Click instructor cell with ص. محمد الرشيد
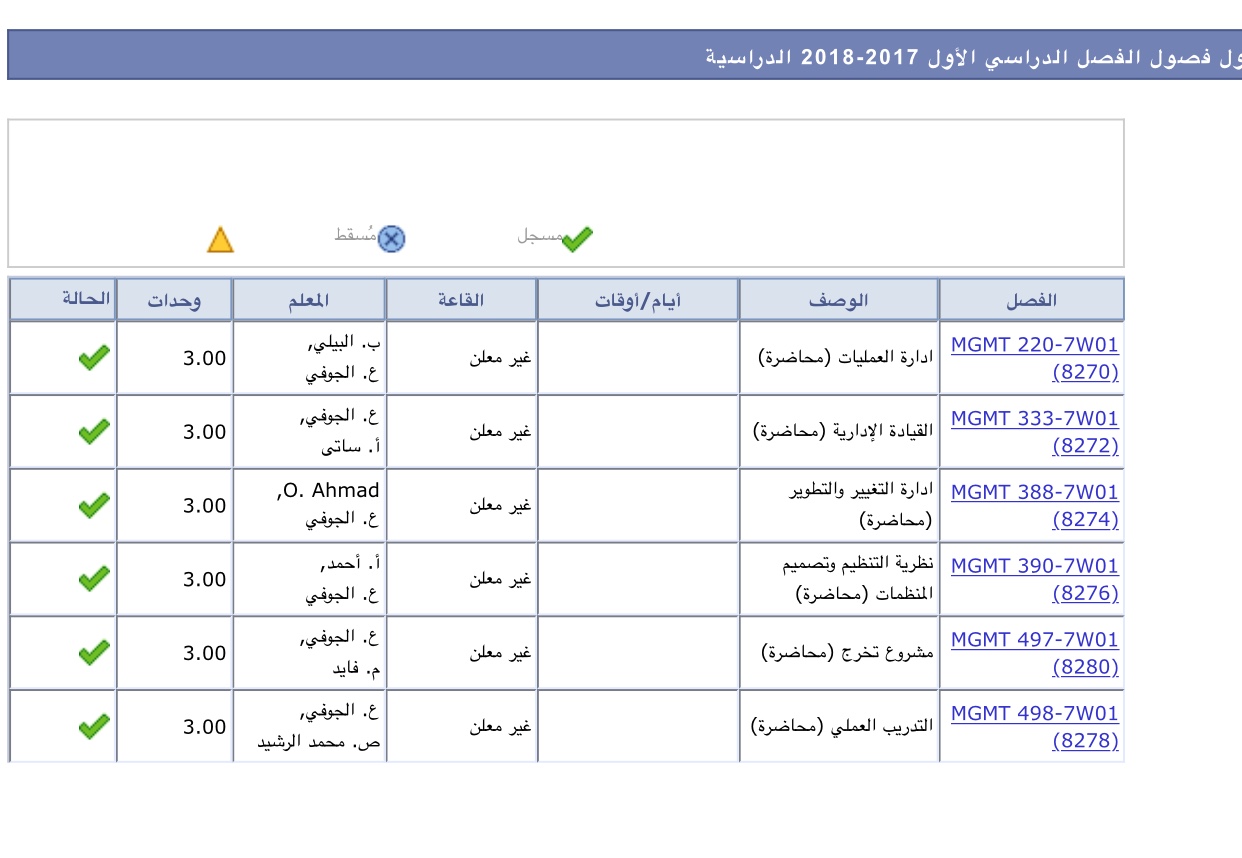The height and width of the screenshot is (858, 1242). tap(309, 727)
